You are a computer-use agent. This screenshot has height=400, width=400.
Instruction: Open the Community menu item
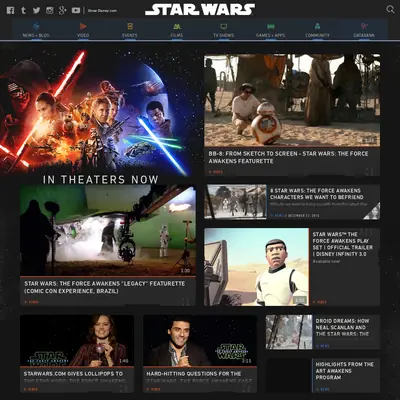point(317,35)
